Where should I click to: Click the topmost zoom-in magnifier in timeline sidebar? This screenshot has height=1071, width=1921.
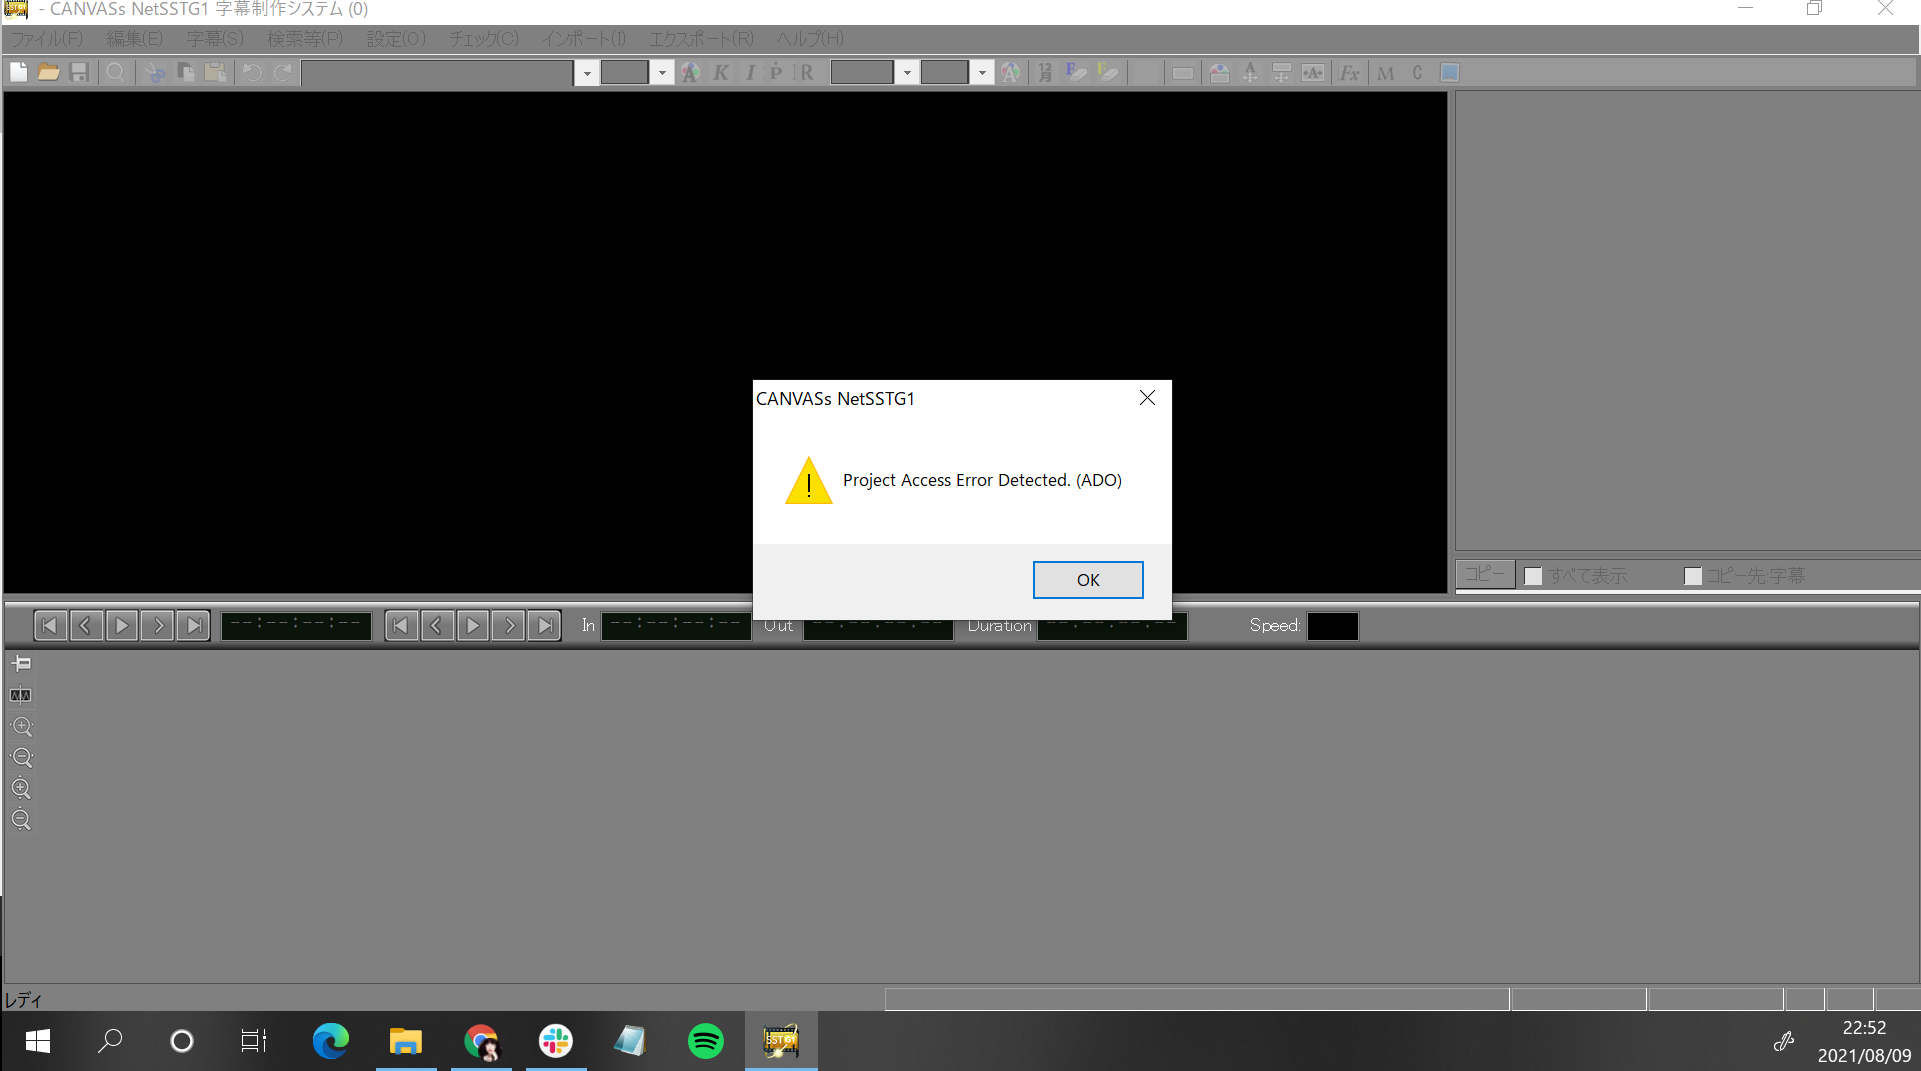pyautogui.click(x=21, y=727)
